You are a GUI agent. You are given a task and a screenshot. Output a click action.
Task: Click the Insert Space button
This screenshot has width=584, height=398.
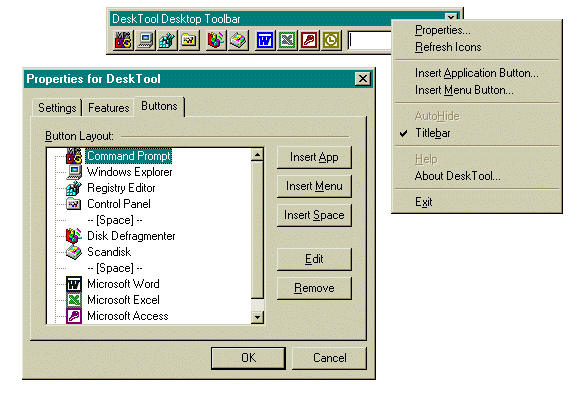[314, 215]
